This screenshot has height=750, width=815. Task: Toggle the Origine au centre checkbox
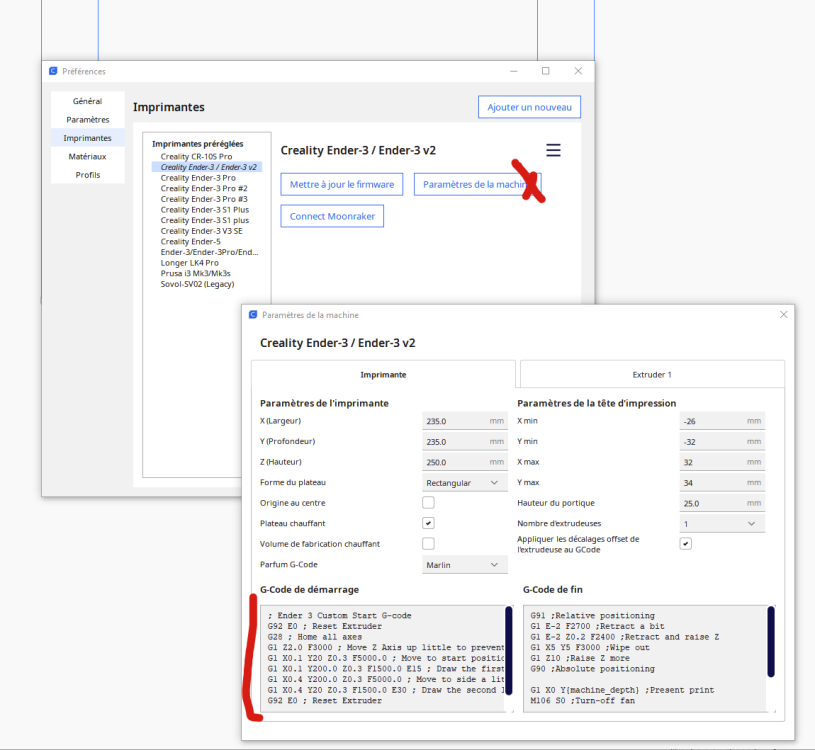click(x=428, y=503)
